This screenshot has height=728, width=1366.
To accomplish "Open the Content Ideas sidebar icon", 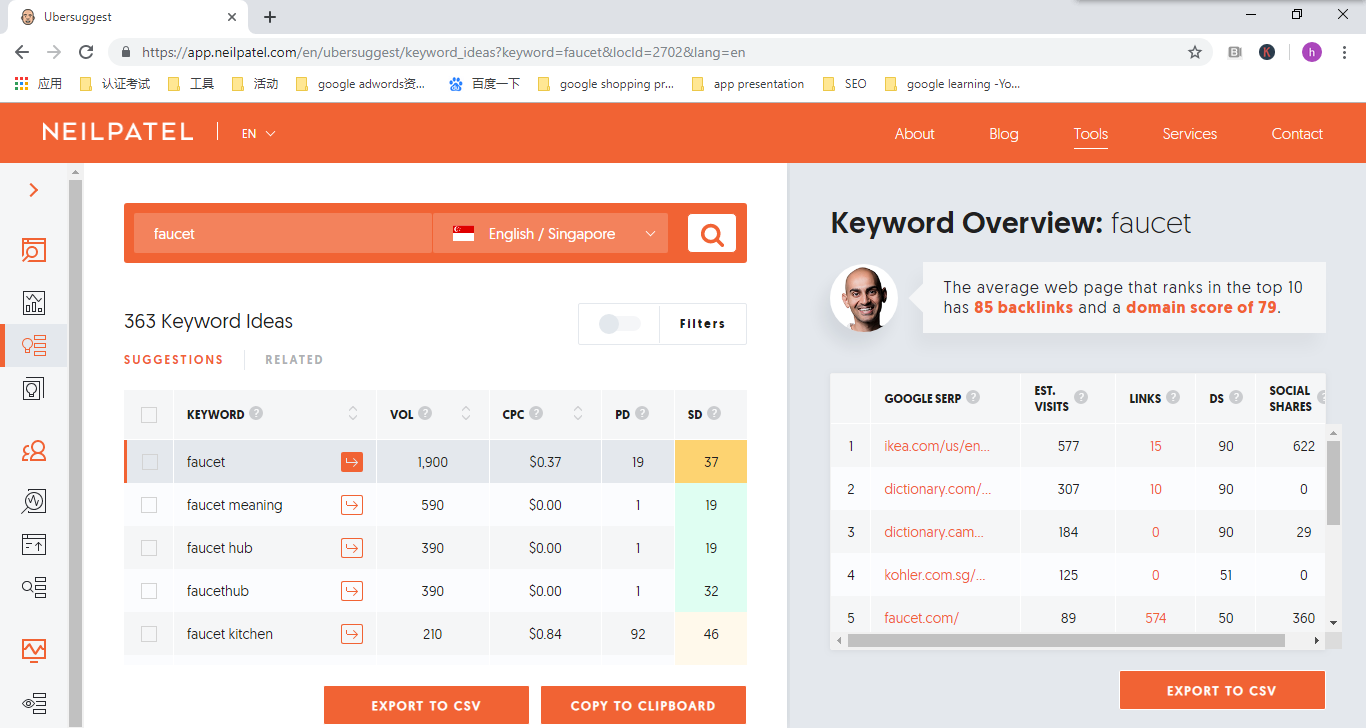I will (34, 388).
